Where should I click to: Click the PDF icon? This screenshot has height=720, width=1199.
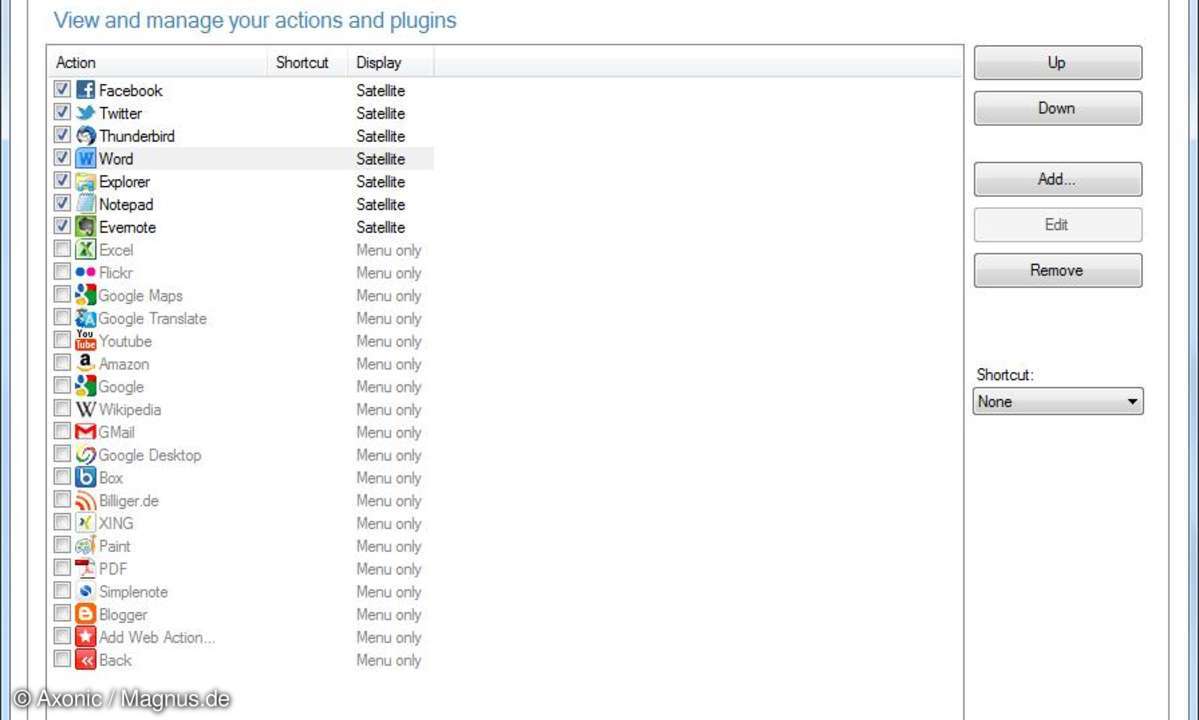[86, 569]
